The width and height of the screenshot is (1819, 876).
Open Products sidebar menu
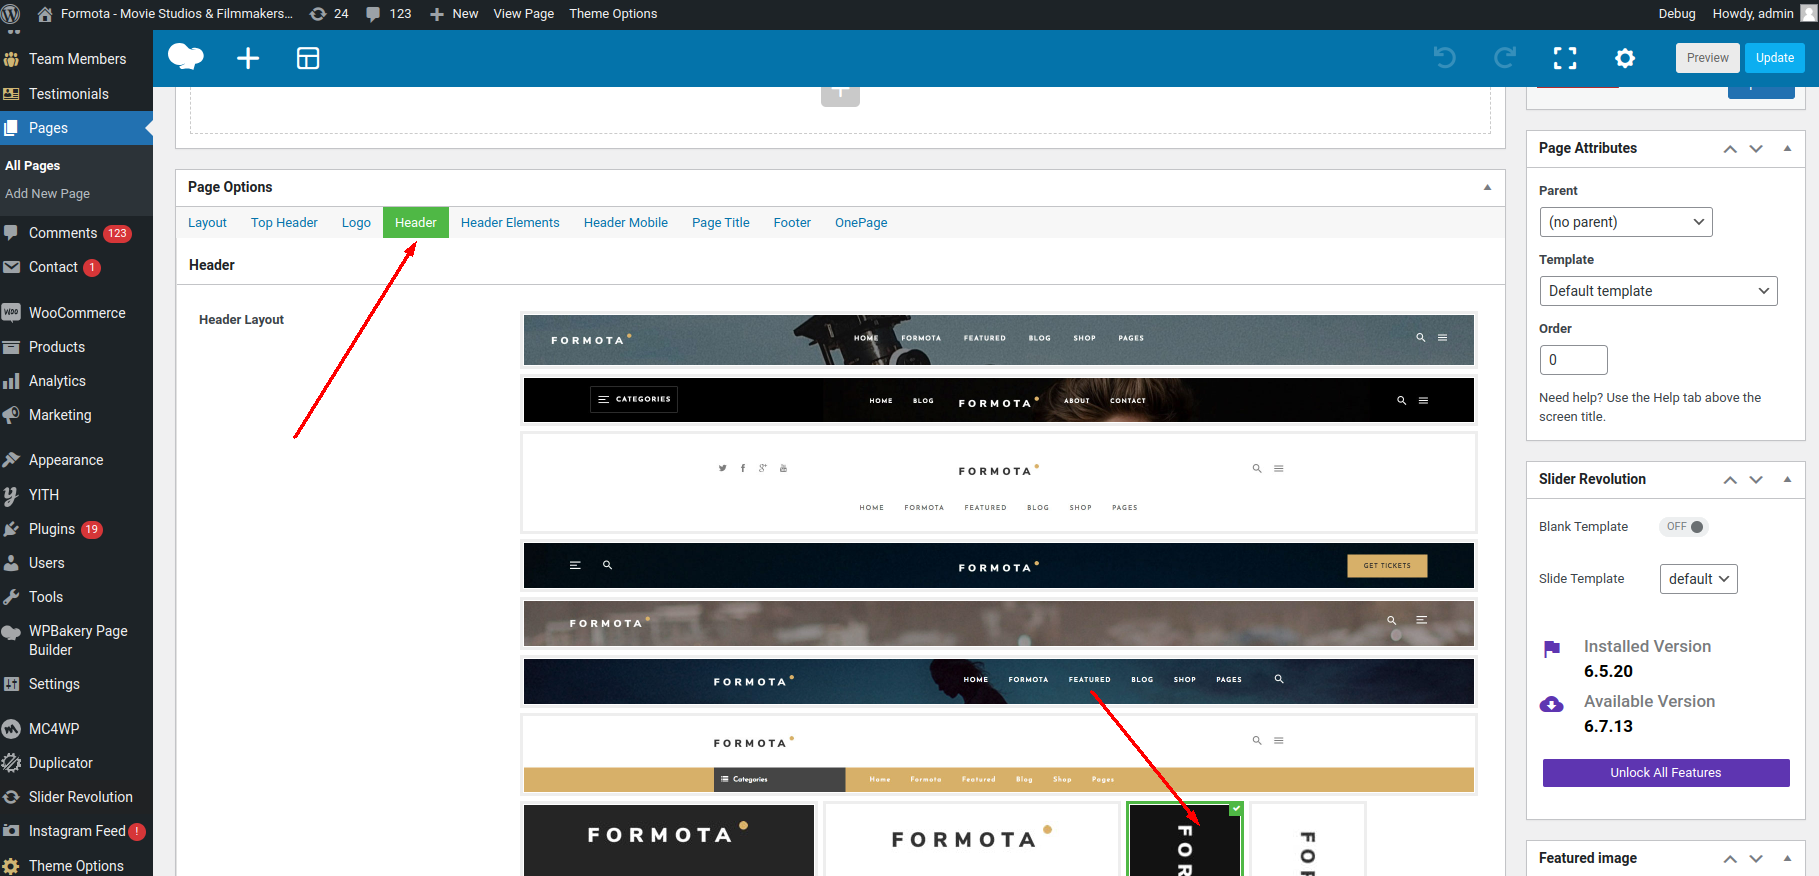tap(76, 347)
